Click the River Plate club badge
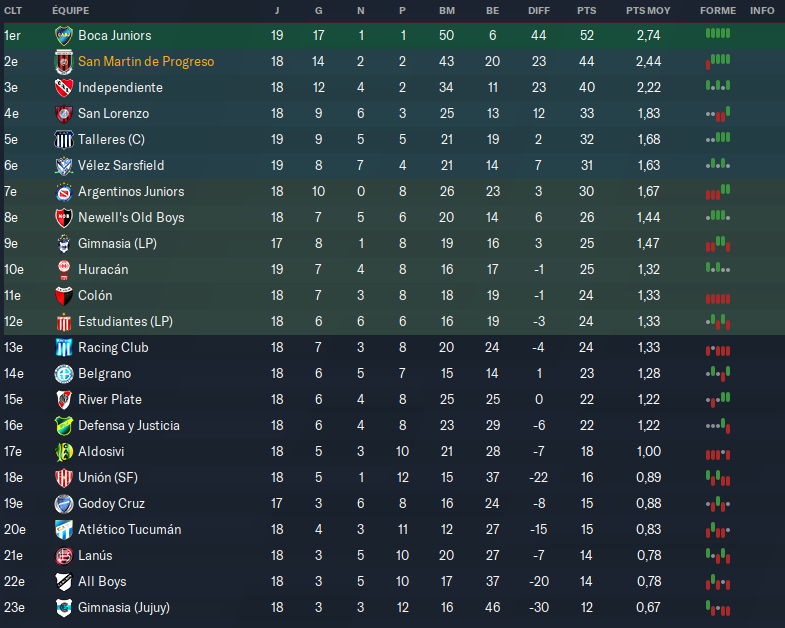Screen dimensions: 785x628 (x=63, y=400)
